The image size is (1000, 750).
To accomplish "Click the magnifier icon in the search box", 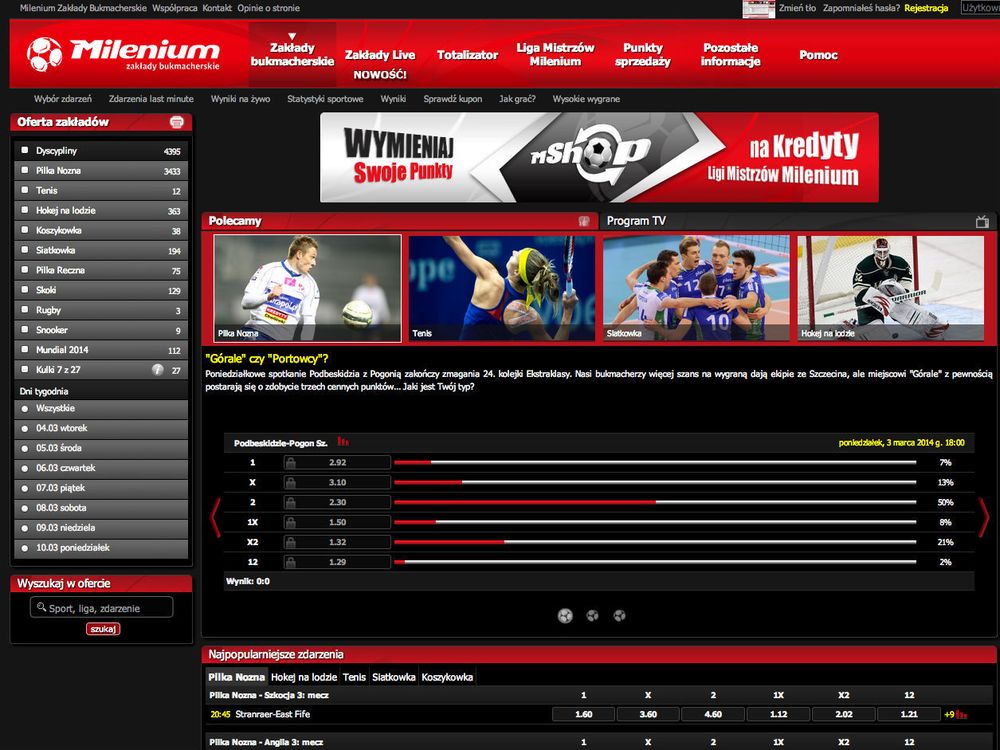I will pyautogui.click(x=41, y=607).
